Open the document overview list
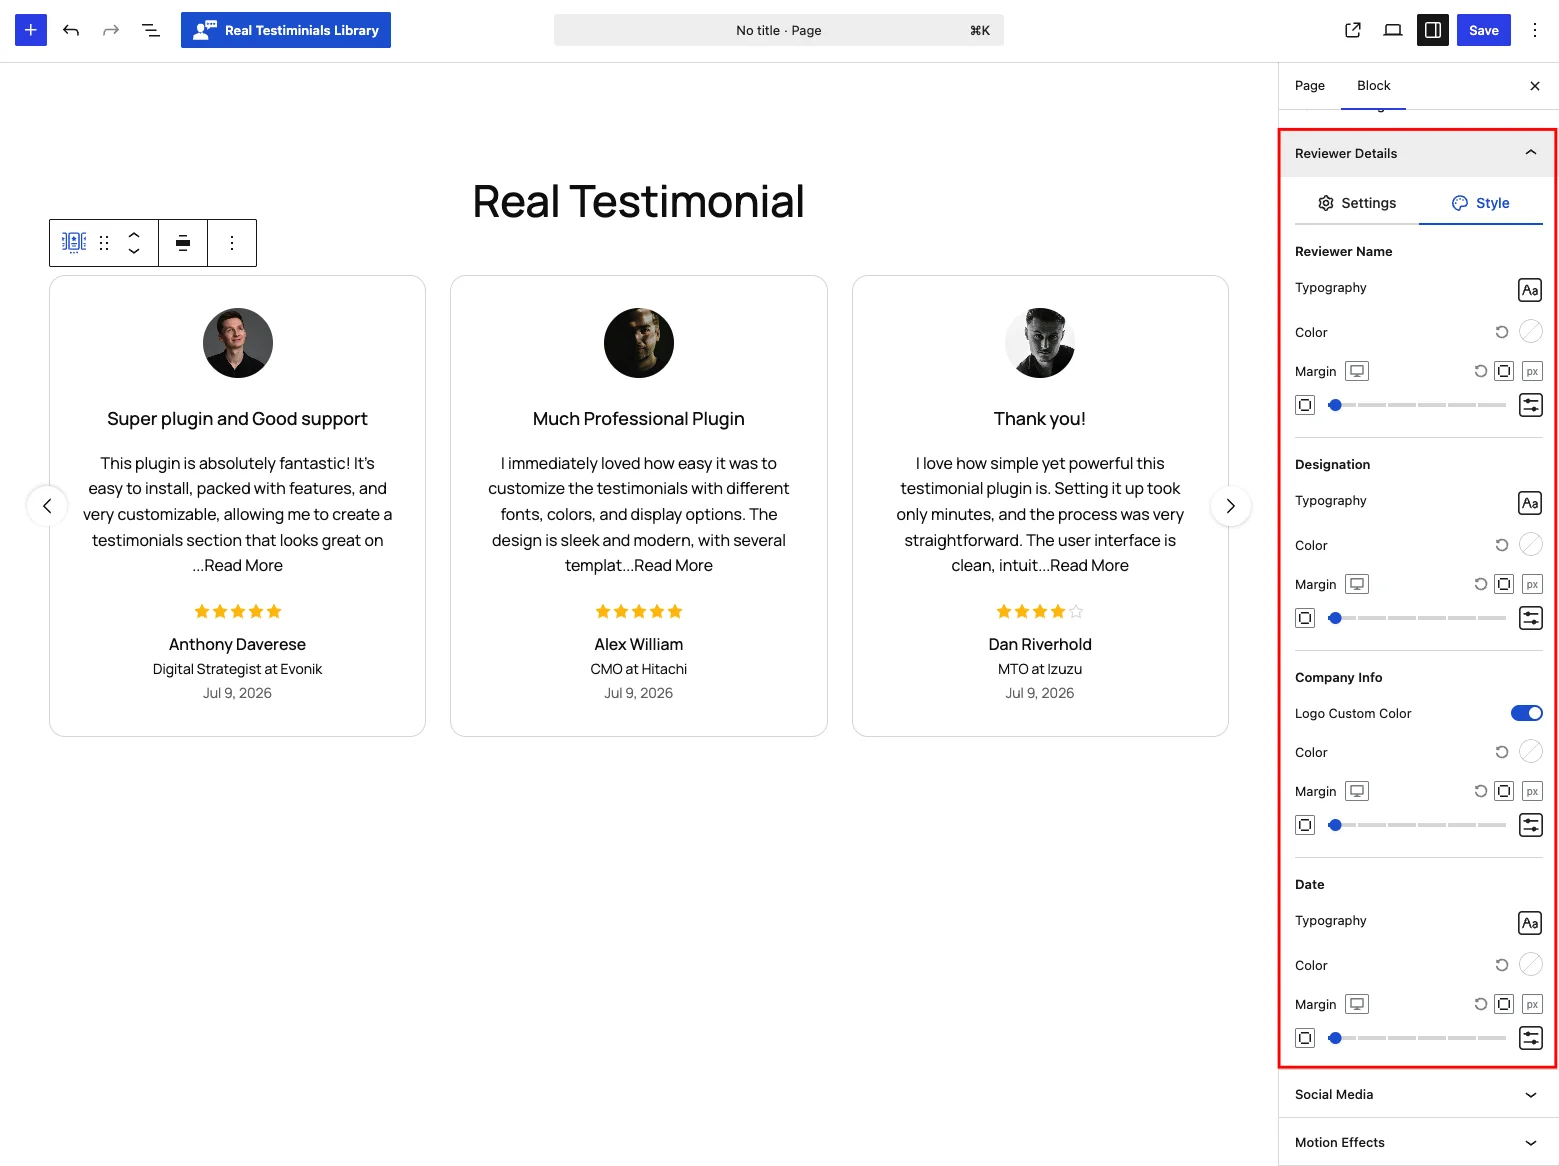This screenshot has height=1166, width=1559. click(x=151, y=30)
